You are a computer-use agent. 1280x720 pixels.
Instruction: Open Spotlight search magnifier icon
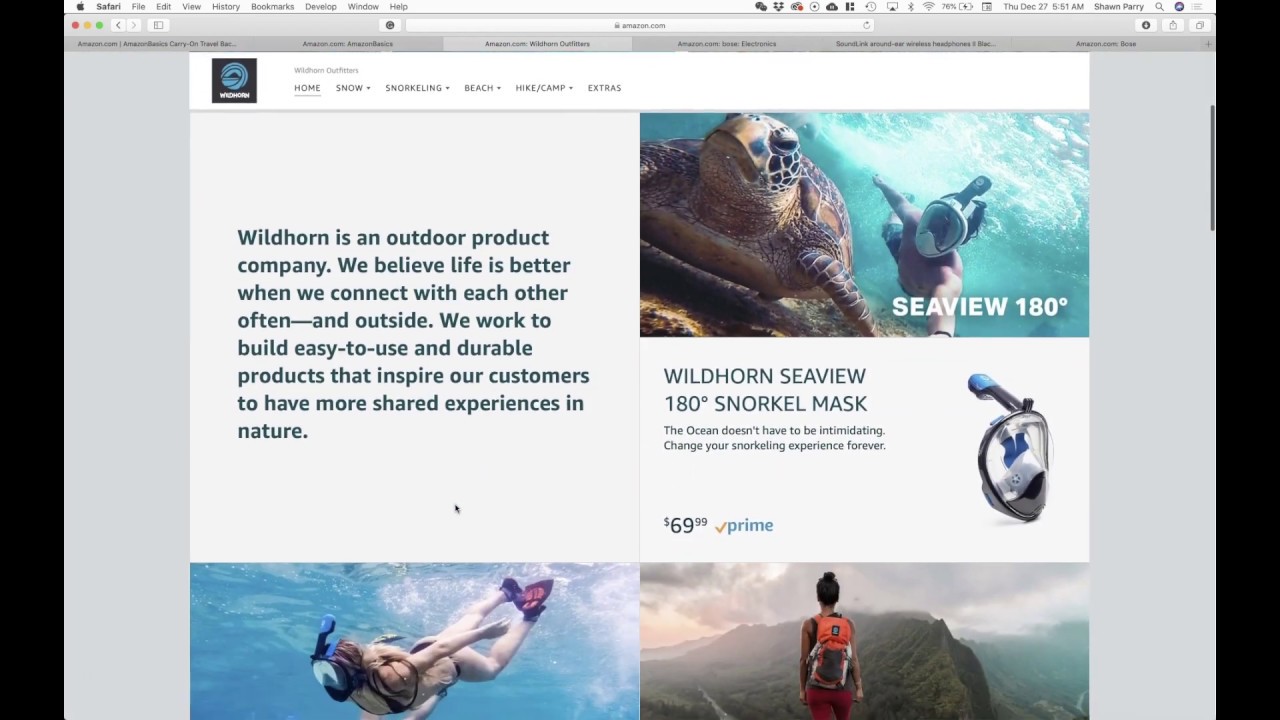(x=1160, y=6)
